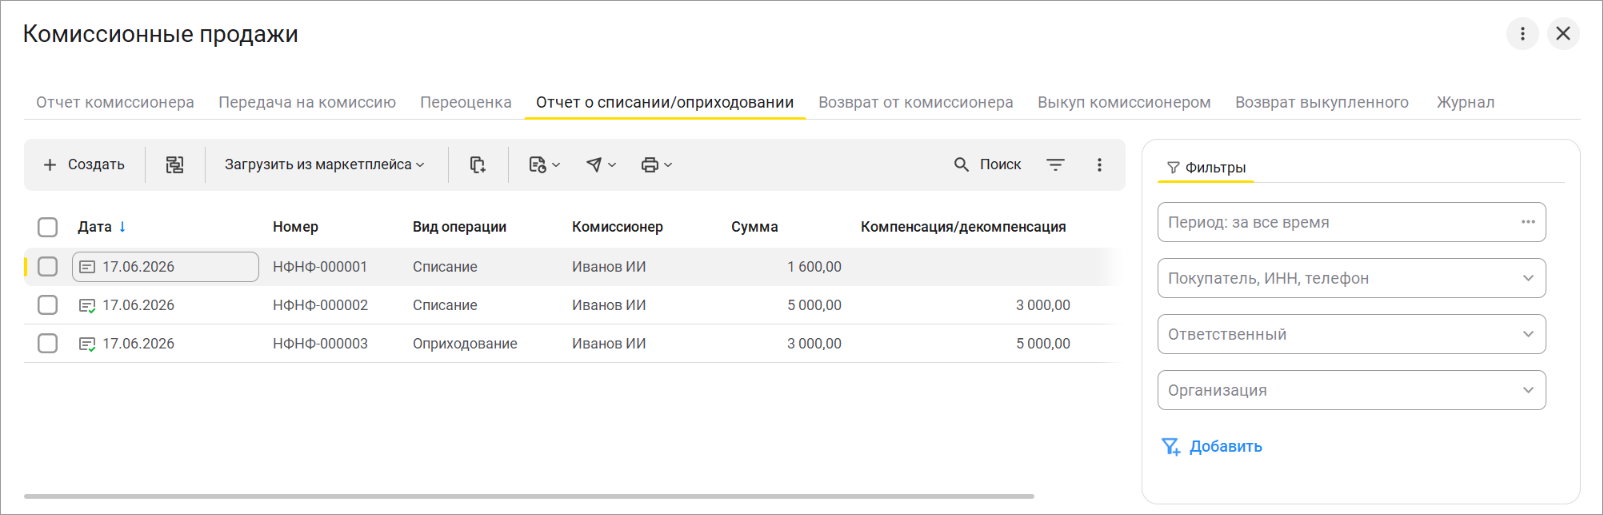This screenshot has height=515, width=1603.
Task: Check the box for row НФНФ-000002
Action: click(47, 305)
